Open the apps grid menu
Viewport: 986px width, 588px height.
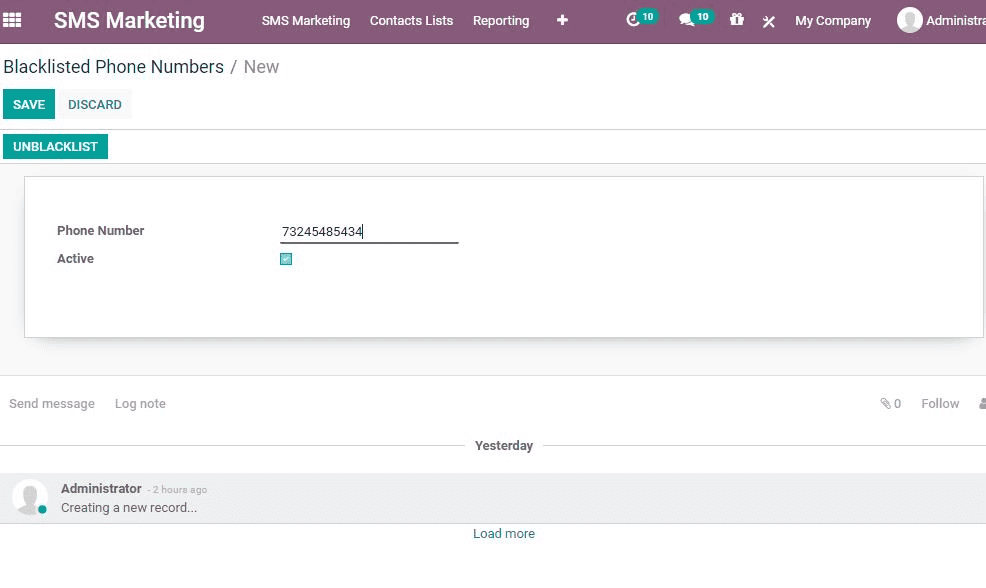(x=12, y=20)
